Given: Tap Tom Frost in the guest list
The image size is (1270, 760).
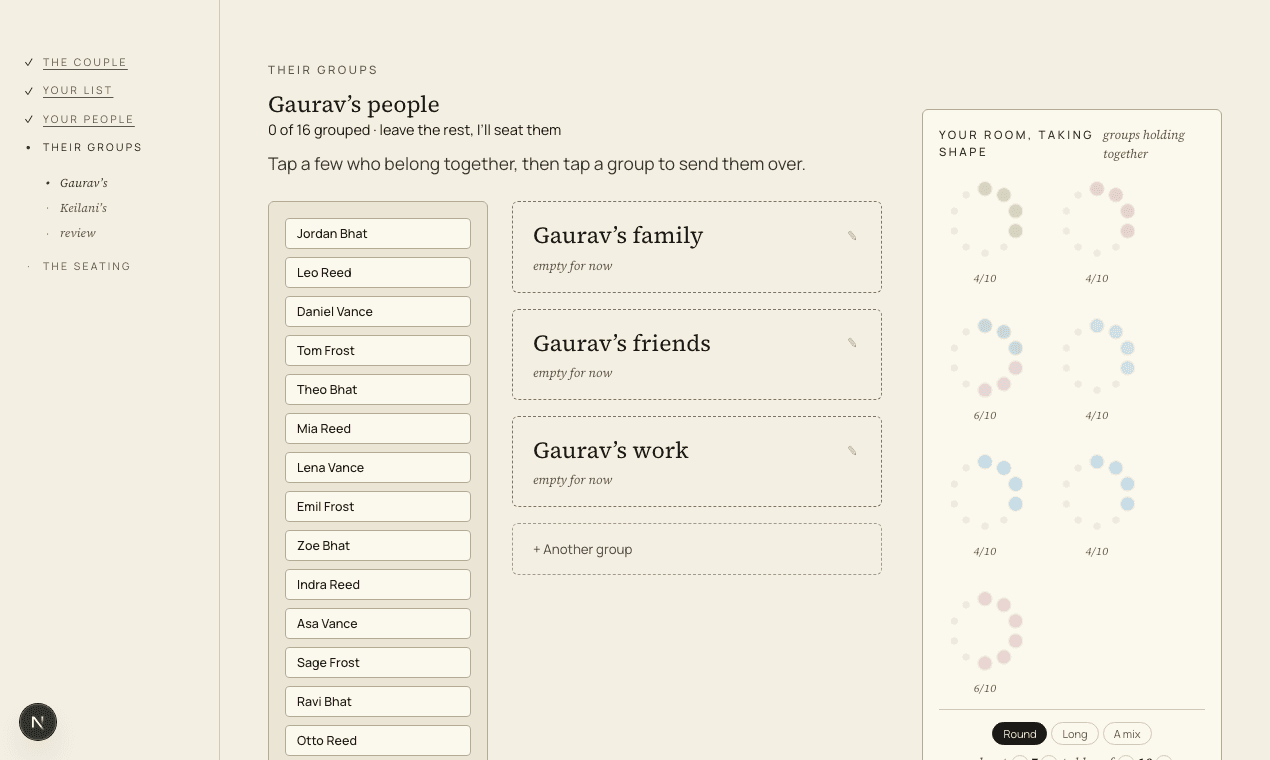Looking at the screenshot, I should 378,351.
